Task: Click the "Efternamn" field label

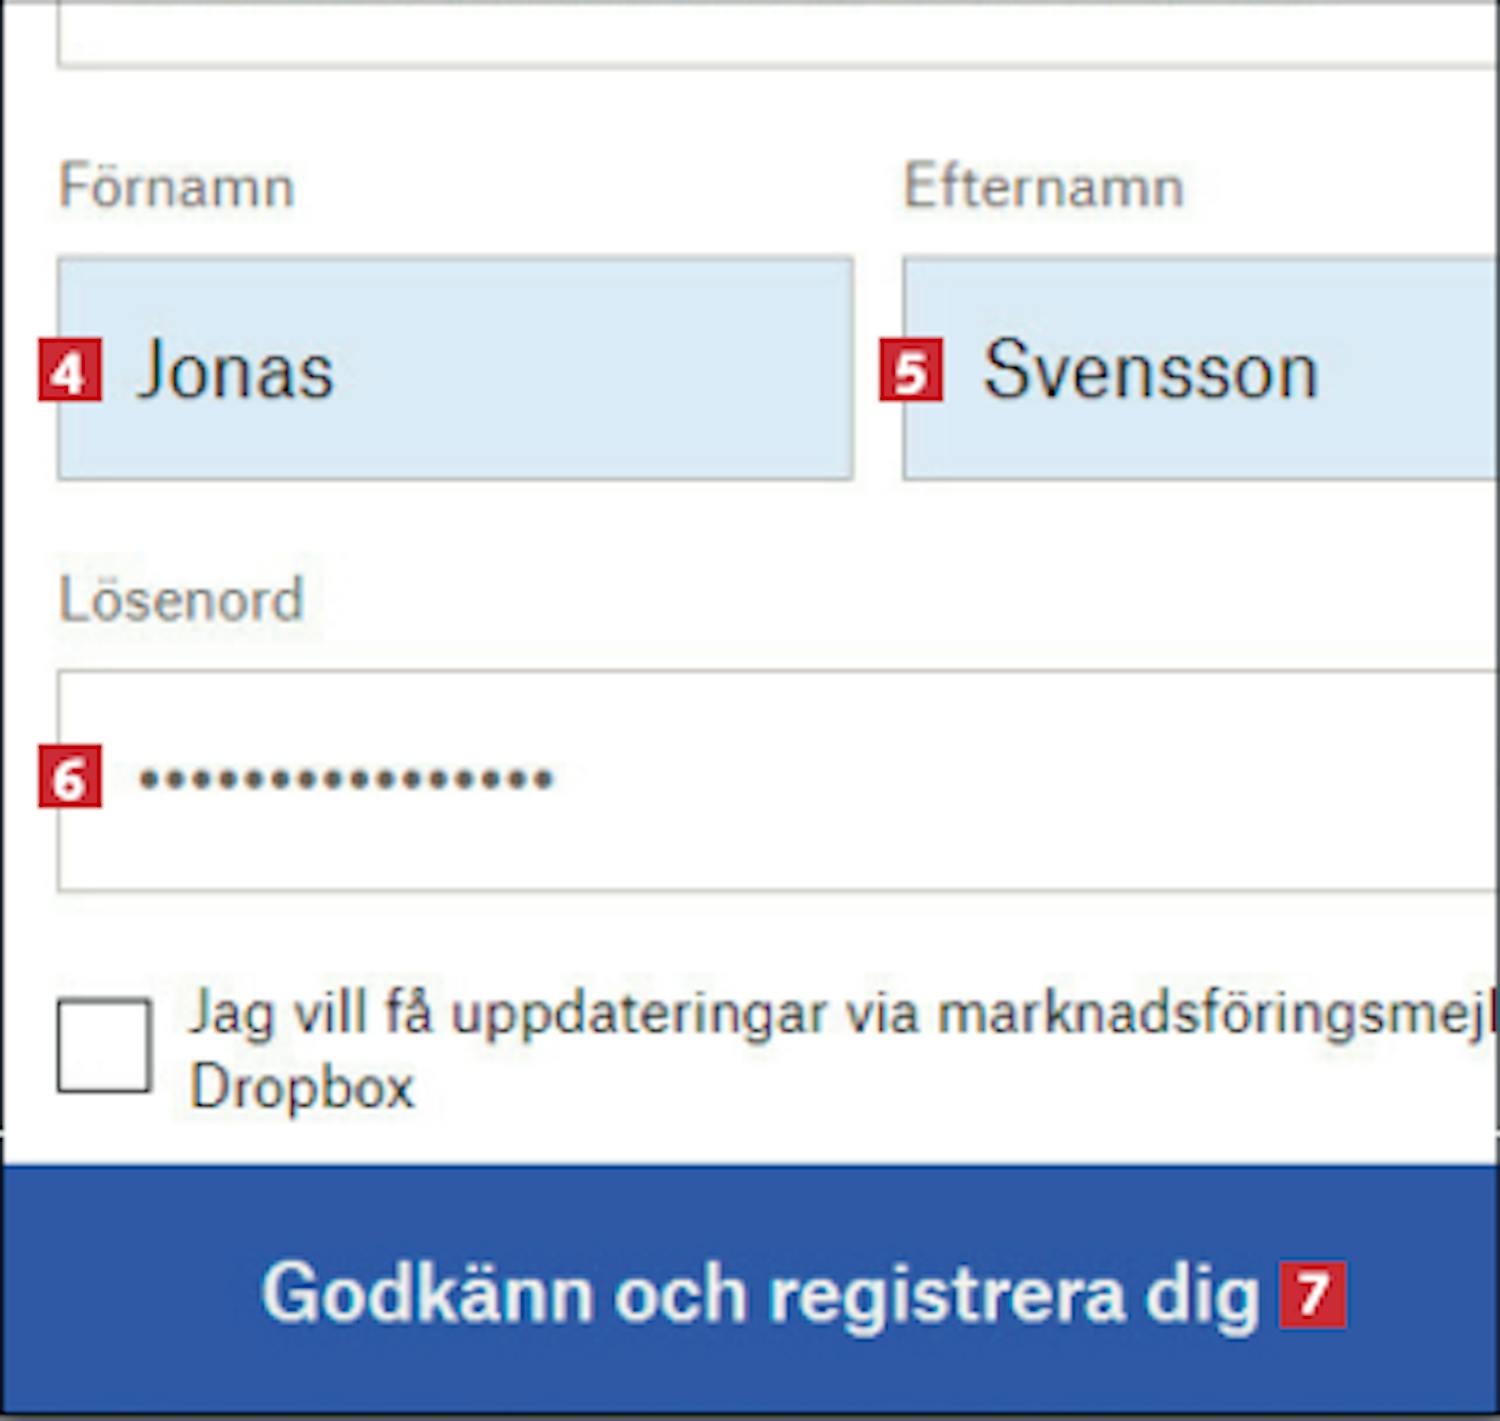Action: click(1043, 187)
